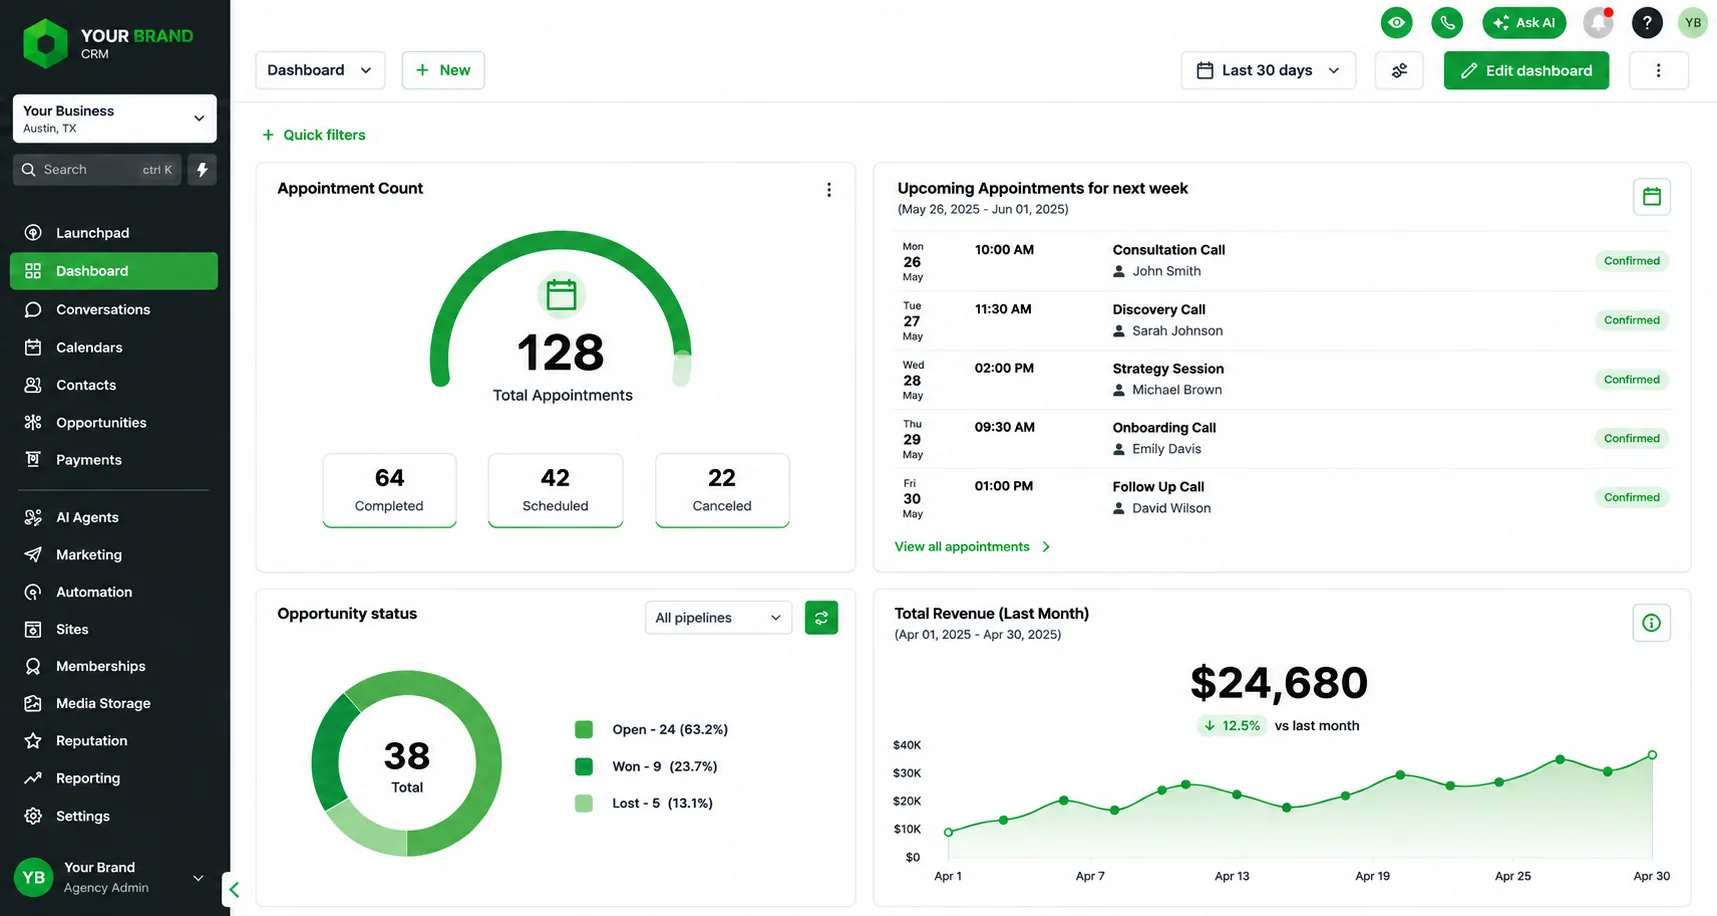Open Conversations in the sidebar

114,310
